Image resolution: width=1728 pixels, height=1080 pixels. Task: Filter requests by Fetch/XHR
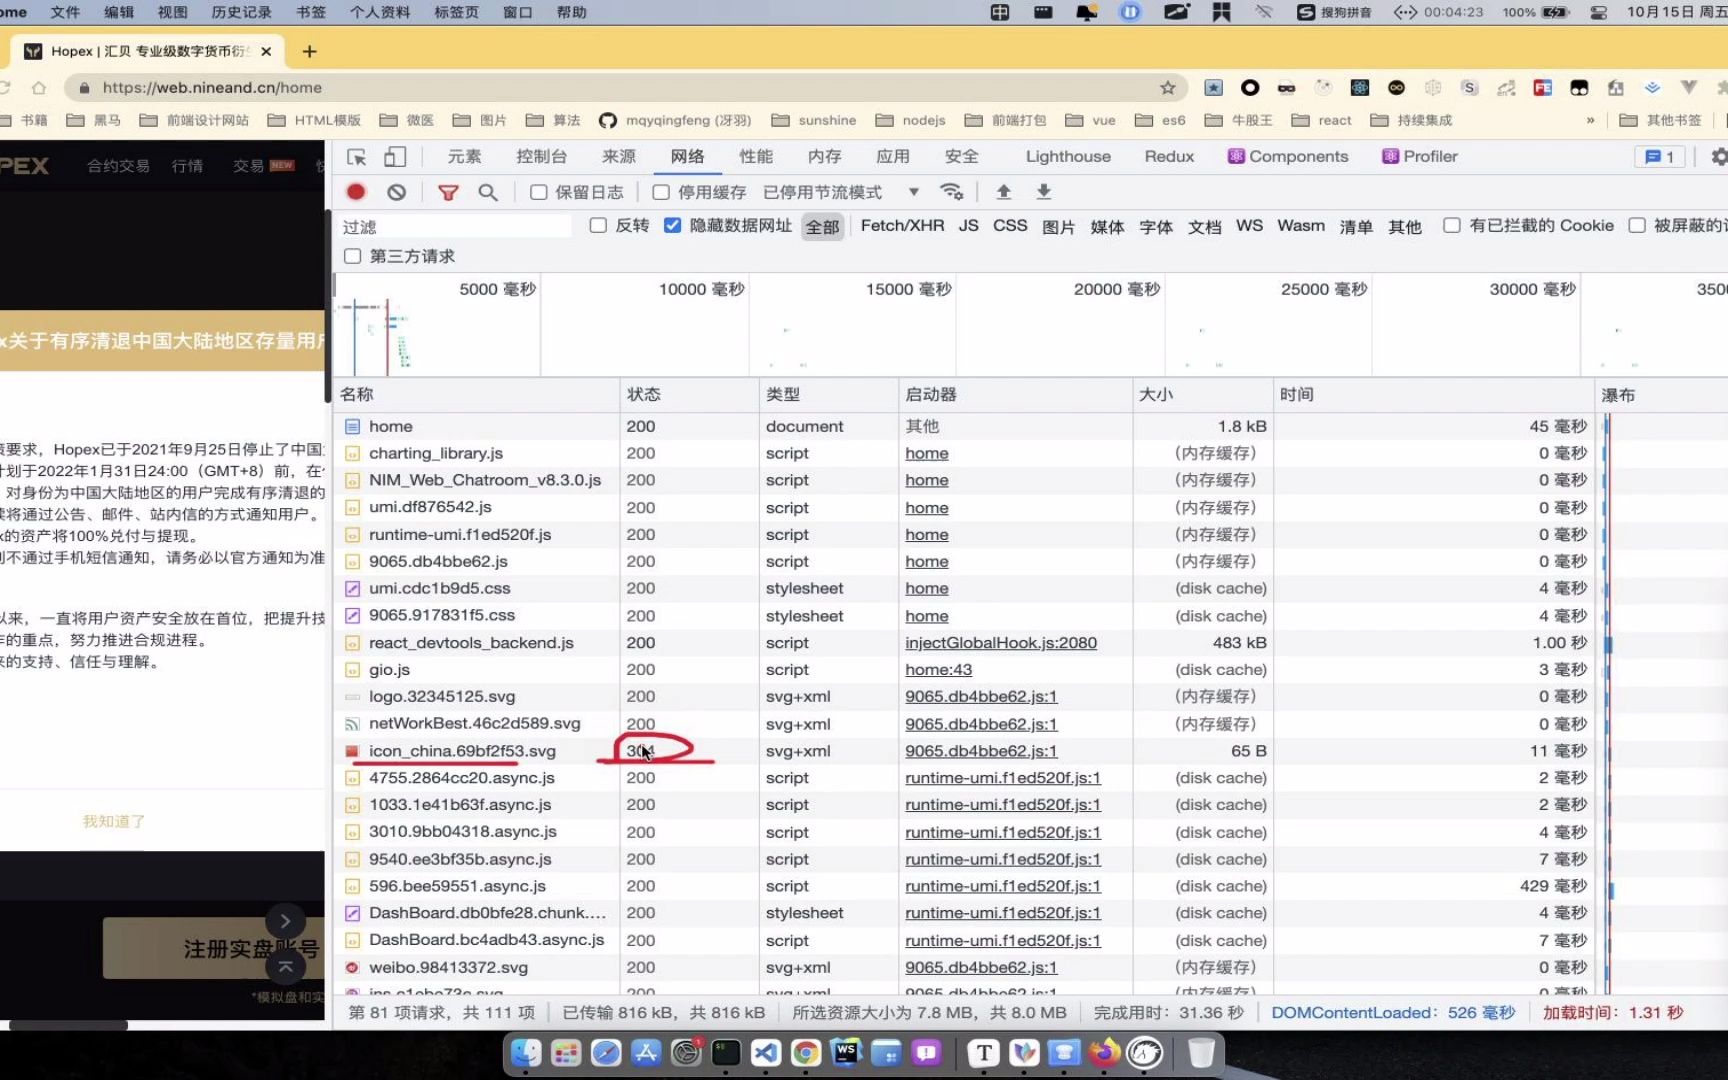pos(902,226)
